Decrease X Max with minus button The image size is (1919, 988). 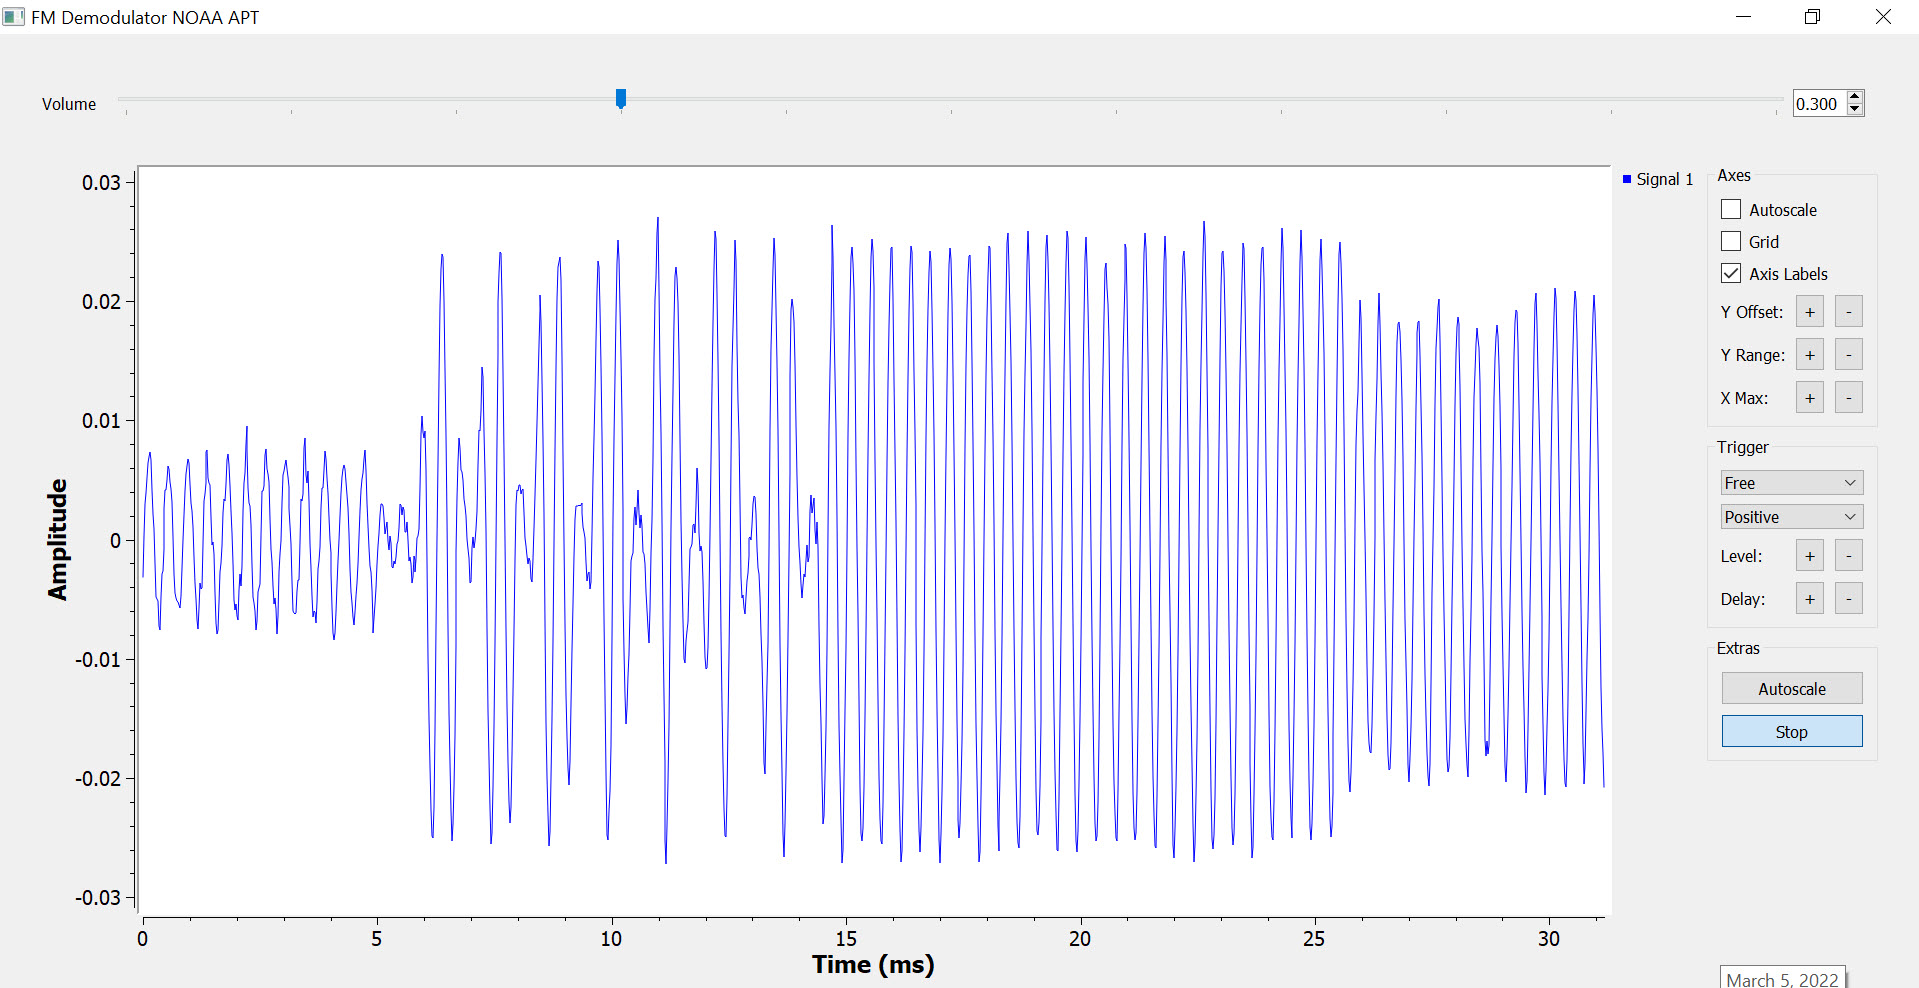pos(1848,398)
